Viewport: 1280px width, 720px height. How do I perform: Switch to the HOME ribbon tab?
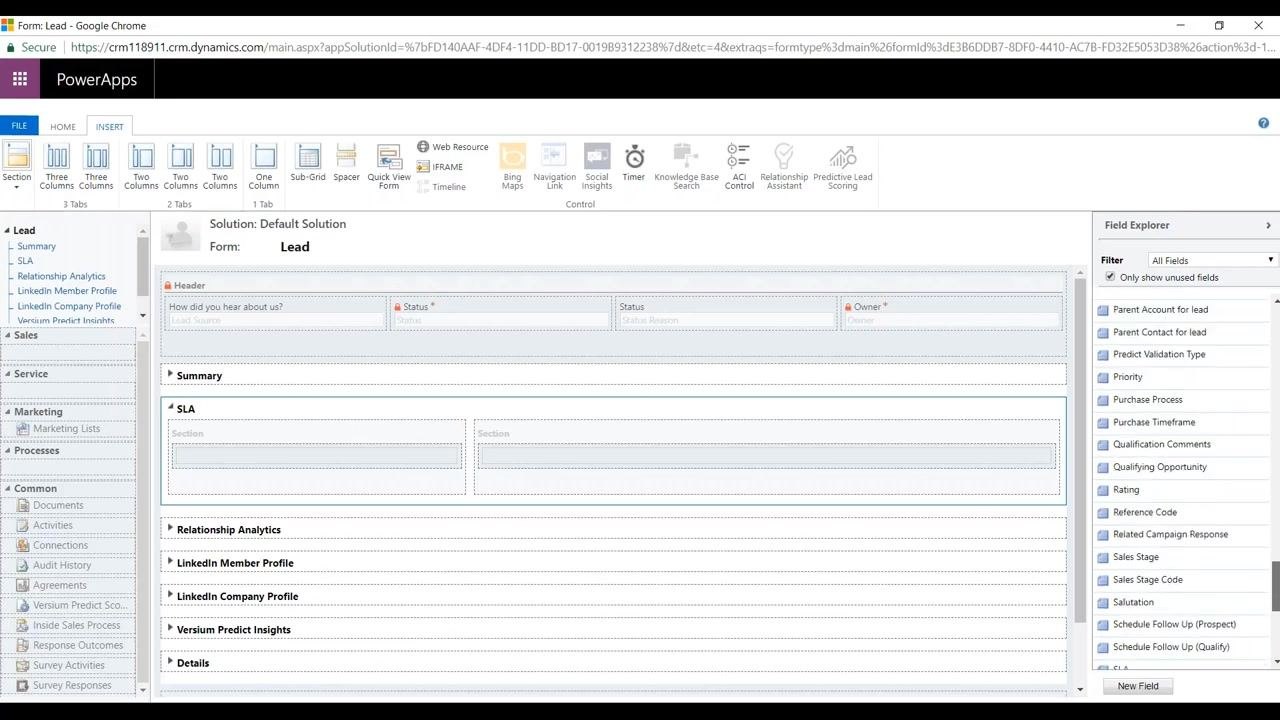coord(63,127)
